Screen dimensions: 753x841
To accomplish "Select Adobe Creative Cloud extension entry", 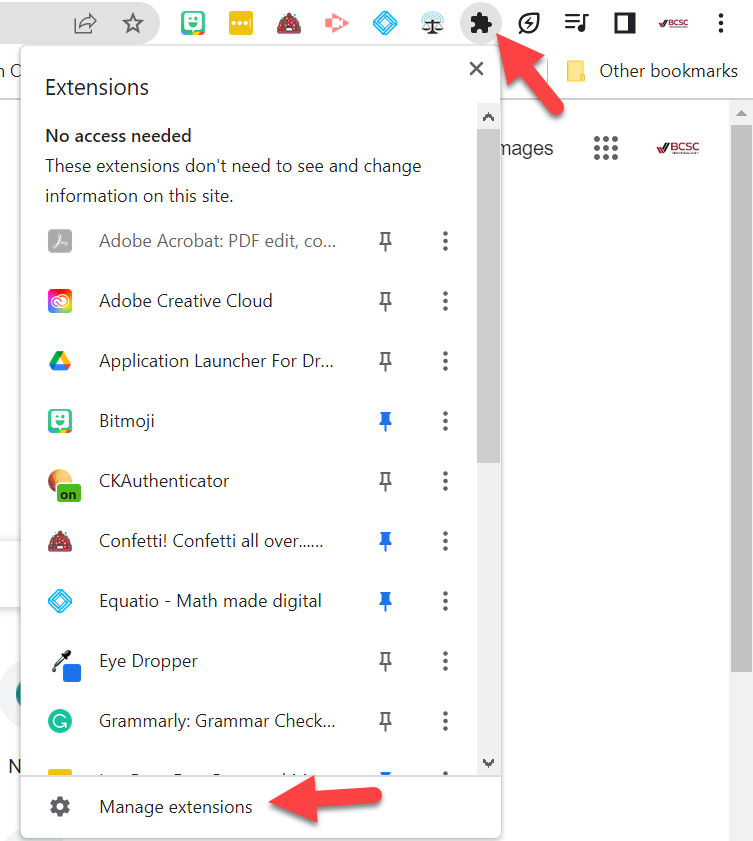I will point(186,301).
